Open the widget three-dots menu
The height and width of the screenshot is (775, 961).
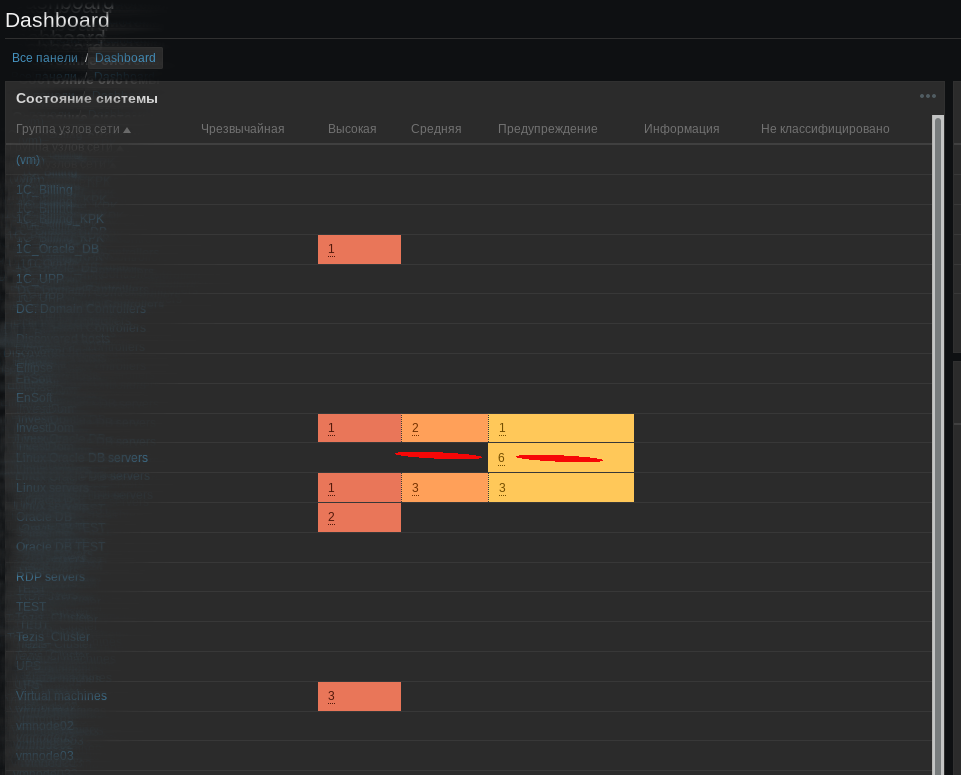point(927,96)
